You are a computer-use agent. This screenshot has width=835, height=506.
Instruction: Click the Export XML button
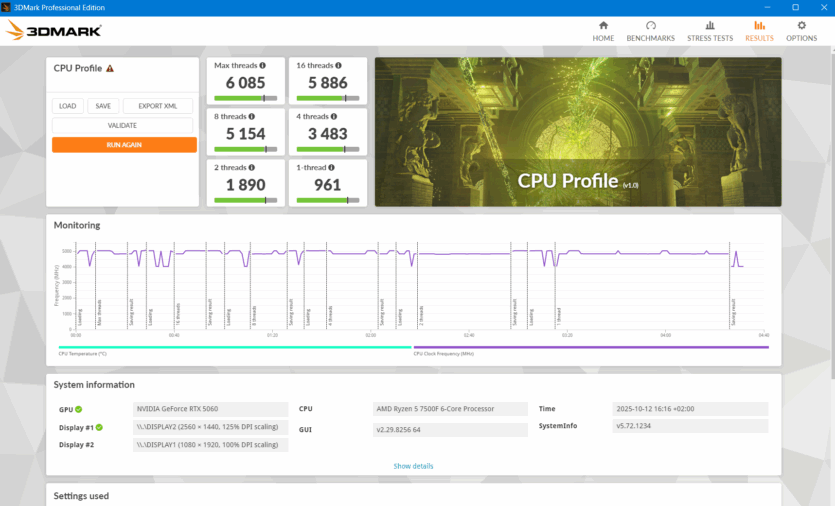pos(157,106)
